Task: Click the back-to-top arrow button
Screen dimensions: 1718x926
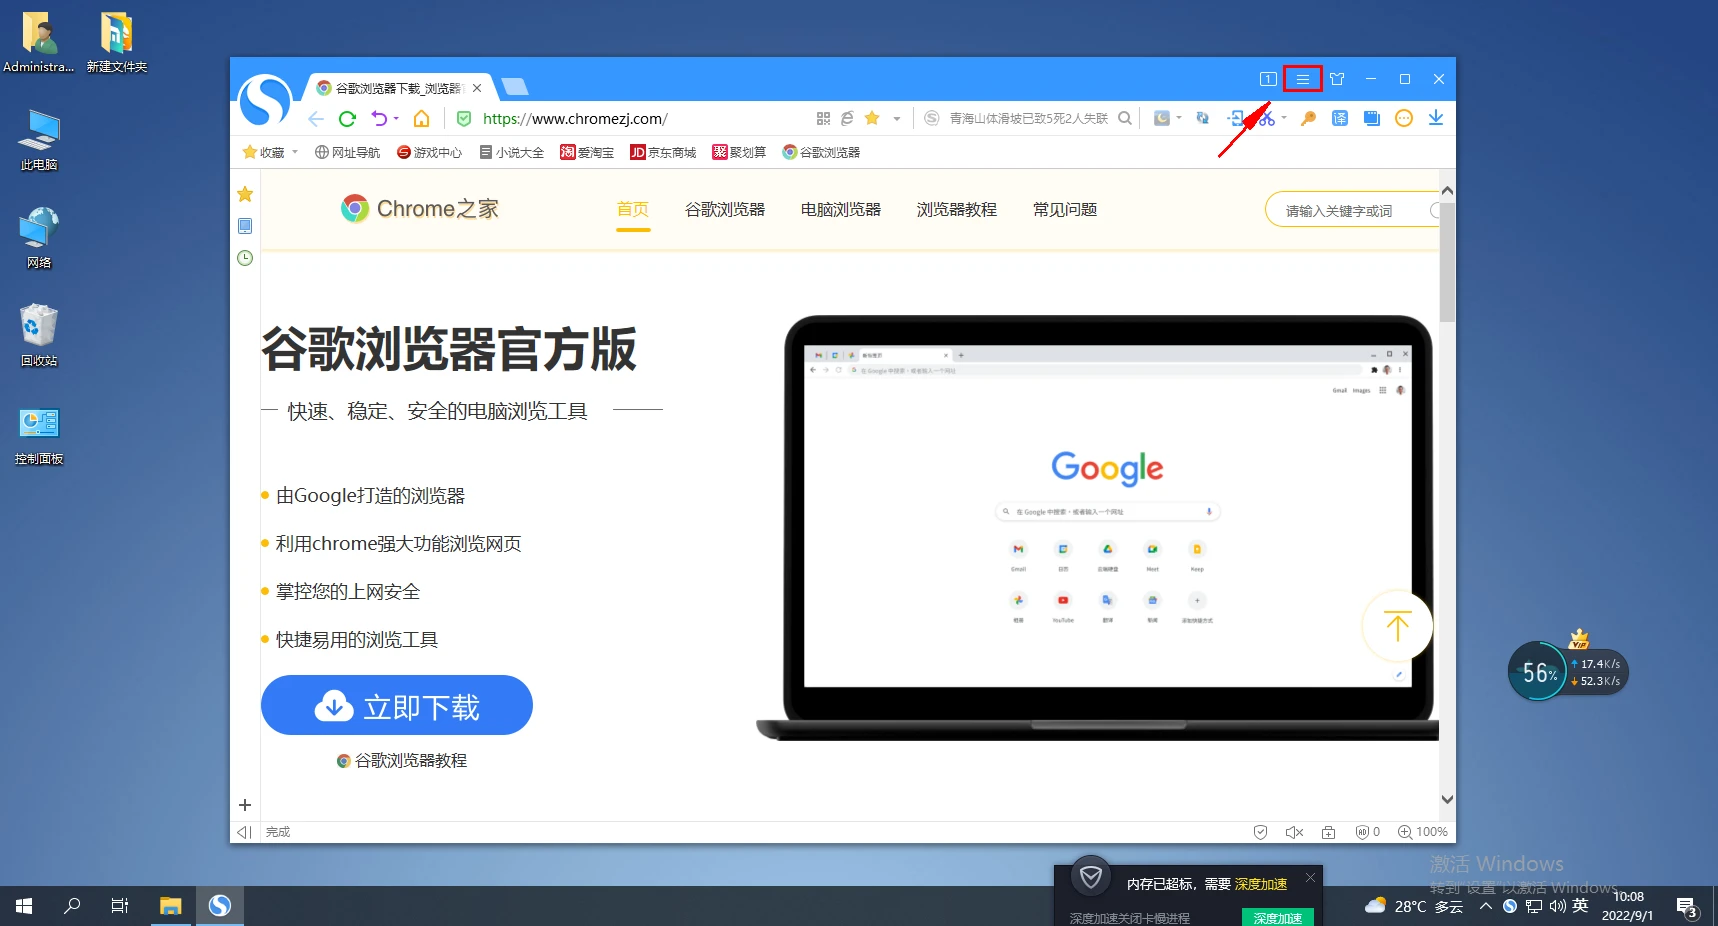Action: [1397, 626]
